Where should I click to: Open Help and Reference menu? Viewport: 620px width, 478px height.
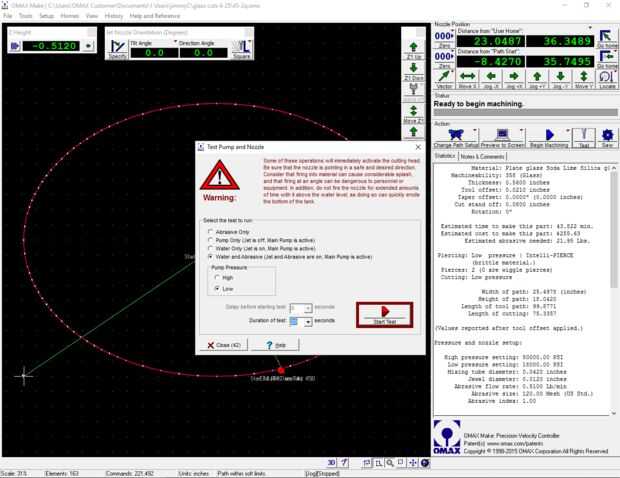pos(155,16)
